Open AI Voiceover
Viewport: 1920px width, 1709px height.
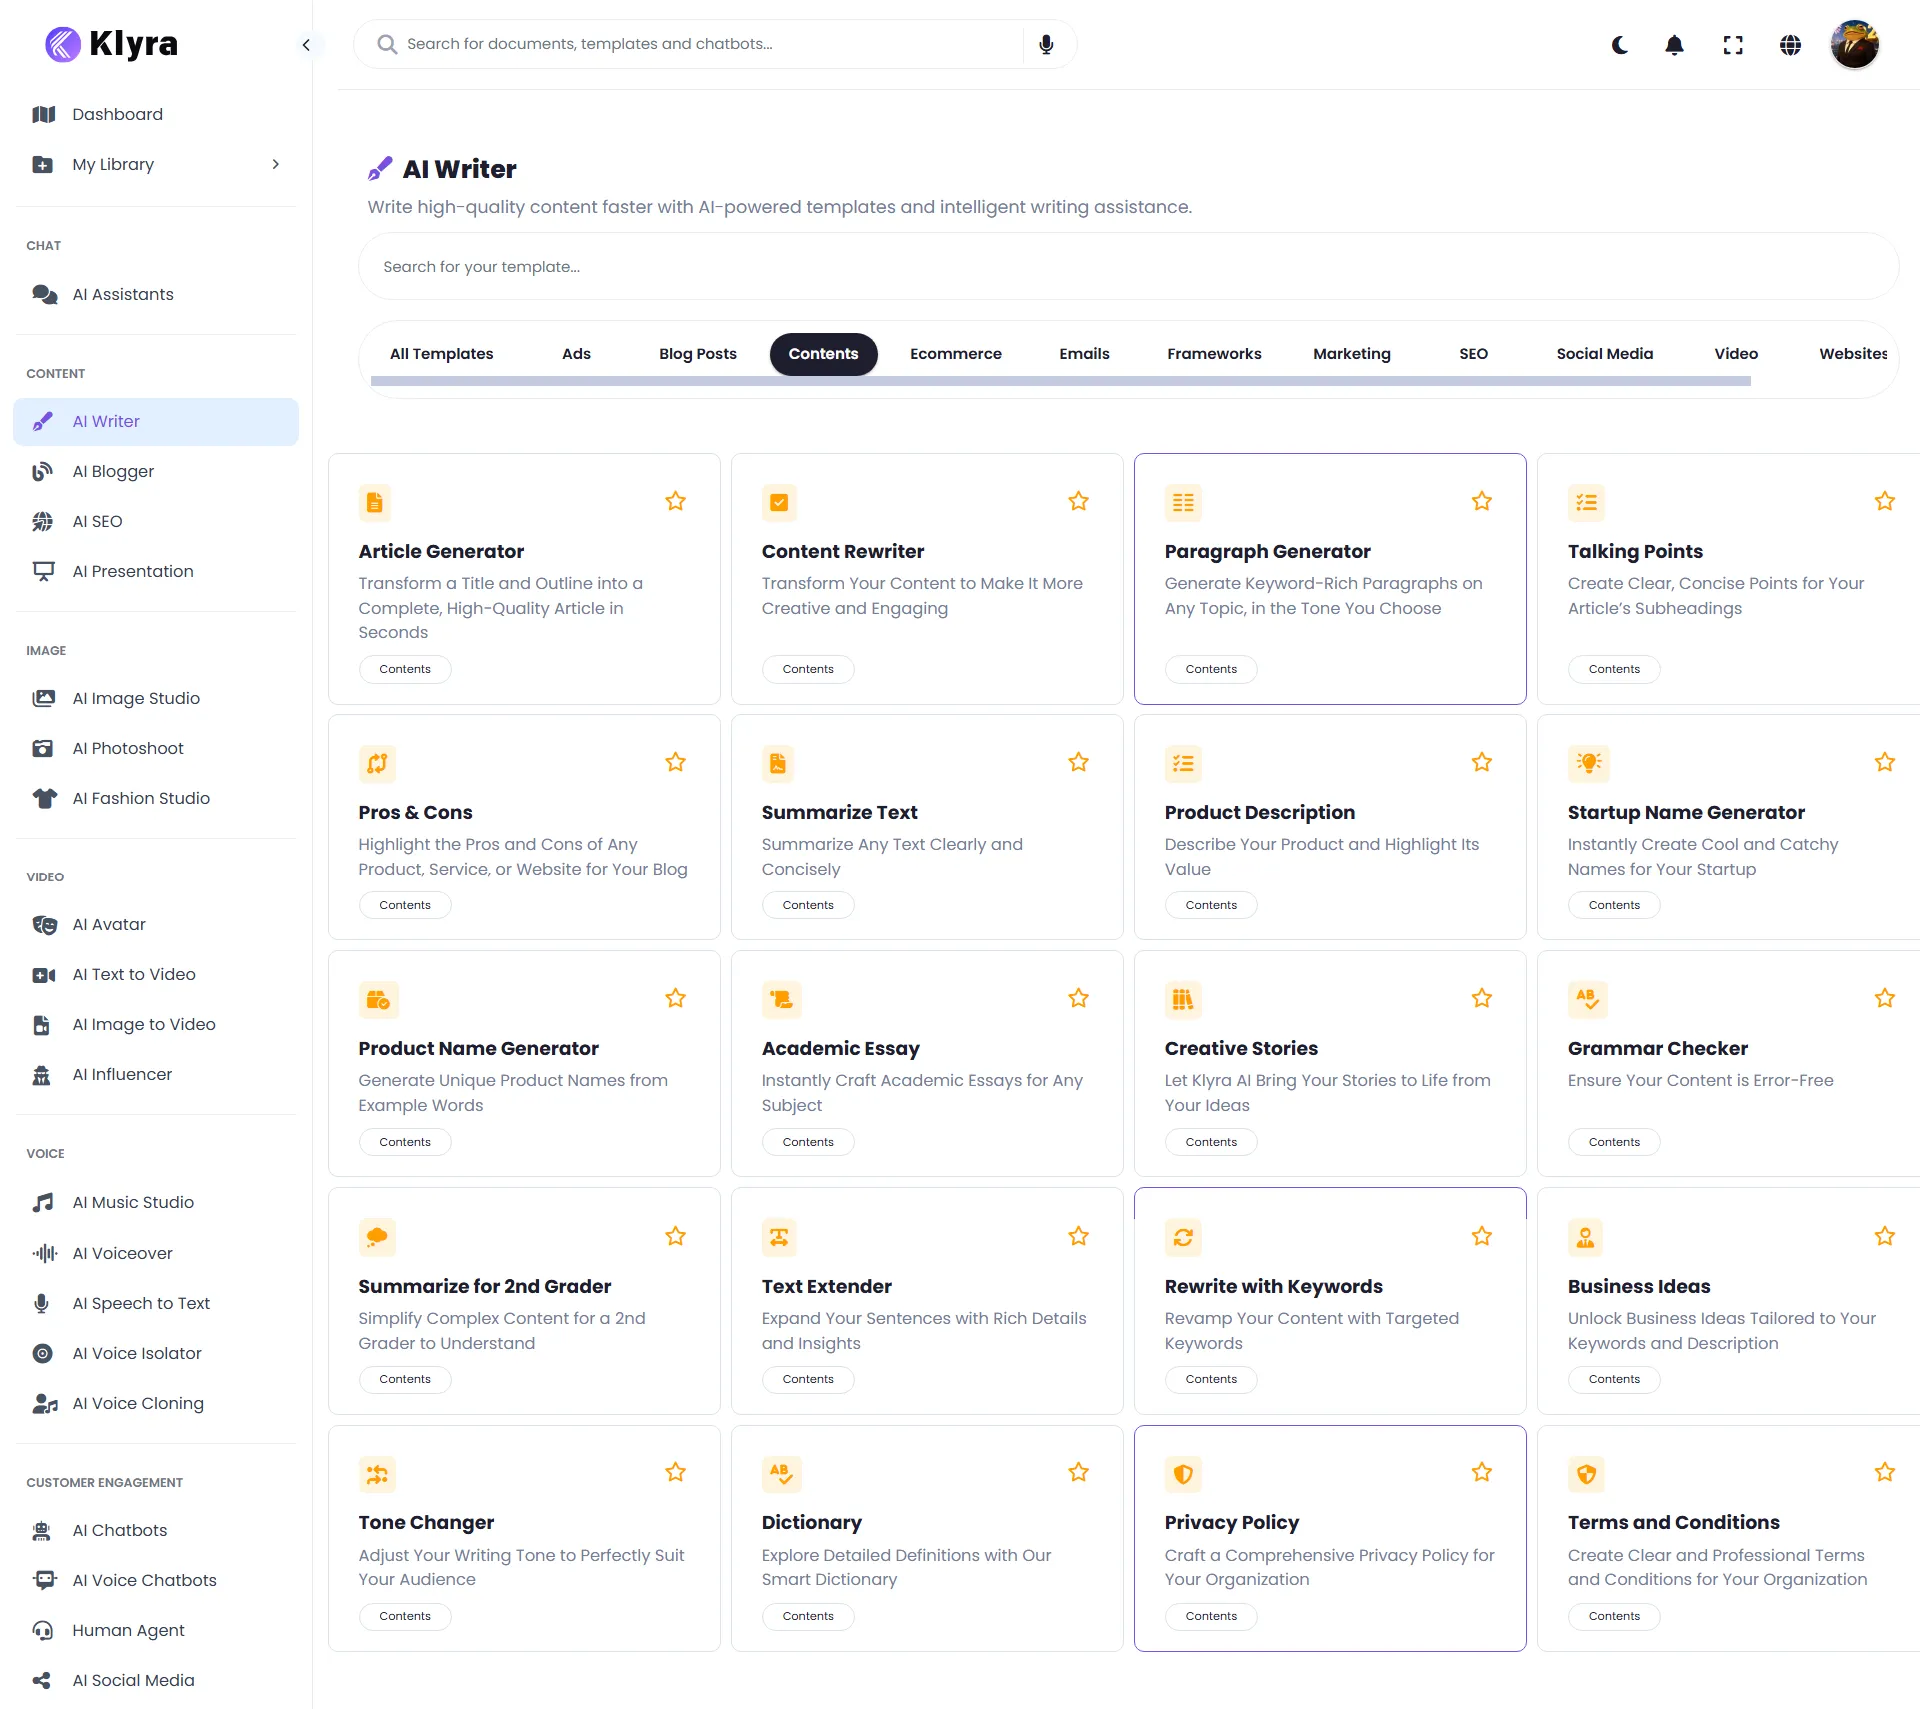pyautogui.click(x=156, y=1253)
